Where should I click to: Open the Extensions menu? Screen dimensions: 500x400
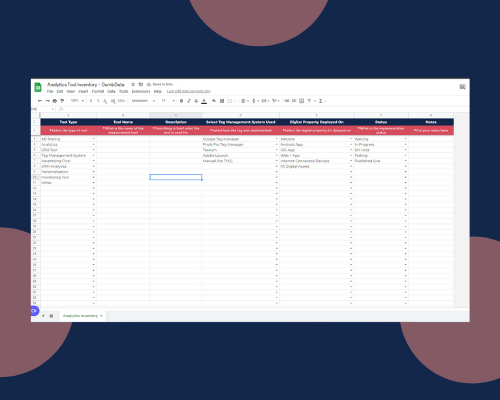pos(141,91)
